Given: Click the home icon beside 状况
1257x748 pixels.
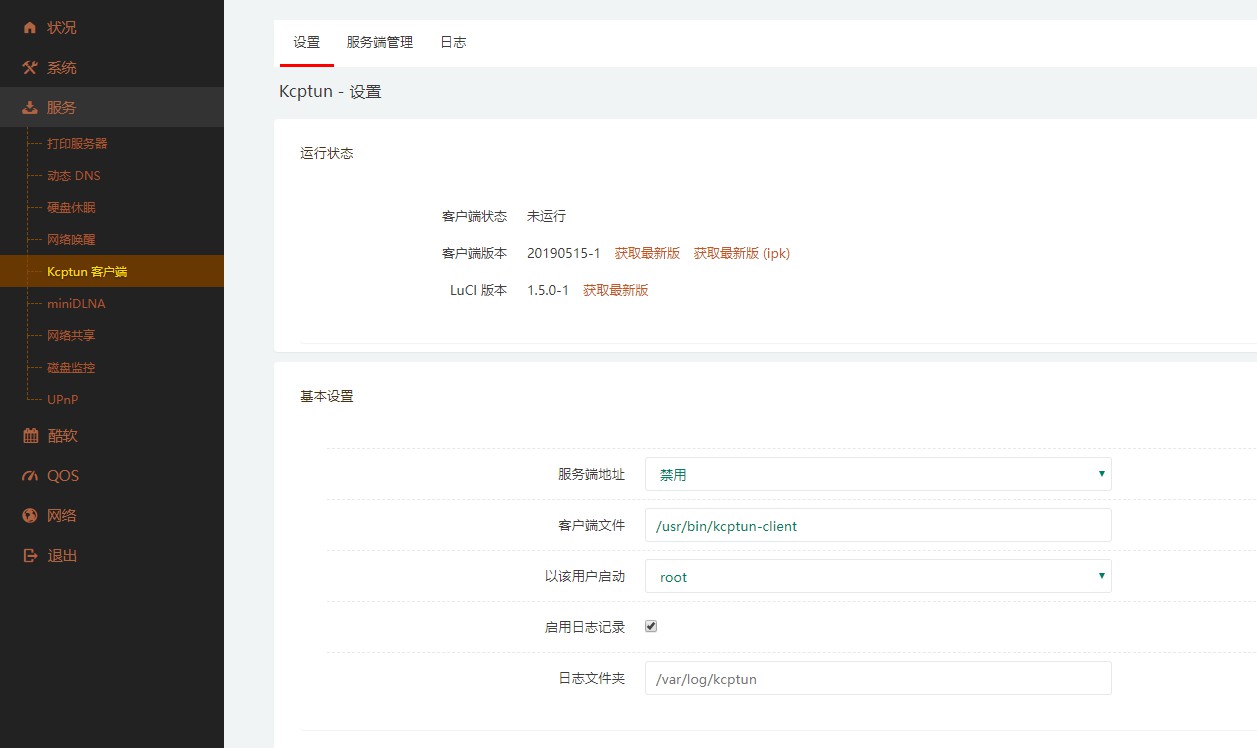Looking at the screenshot, I should click(x=30, y=27).
